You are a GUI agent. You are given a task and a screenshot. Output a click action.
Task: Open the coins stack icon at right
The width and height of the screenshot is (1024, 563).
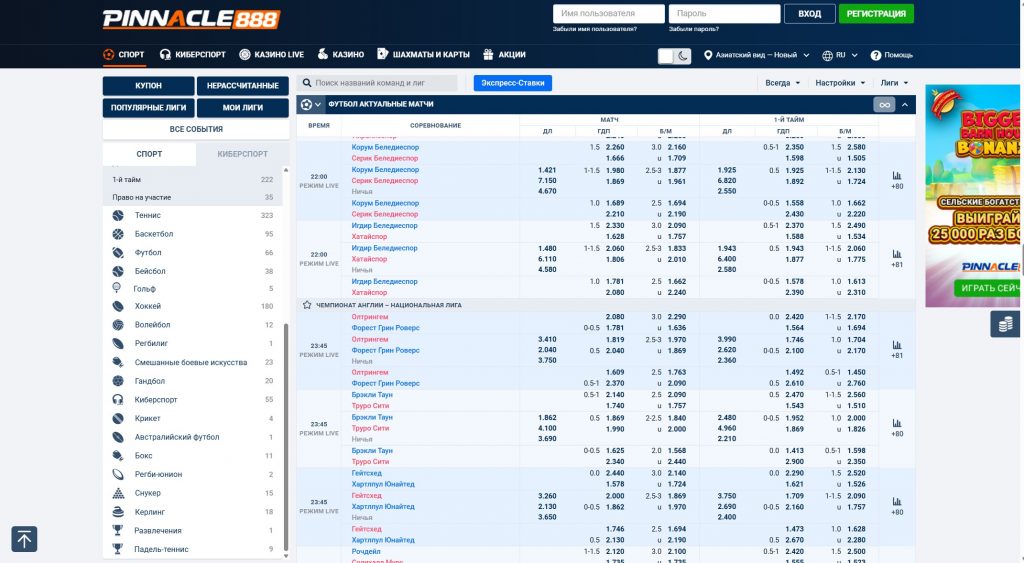pos(1006,323)
